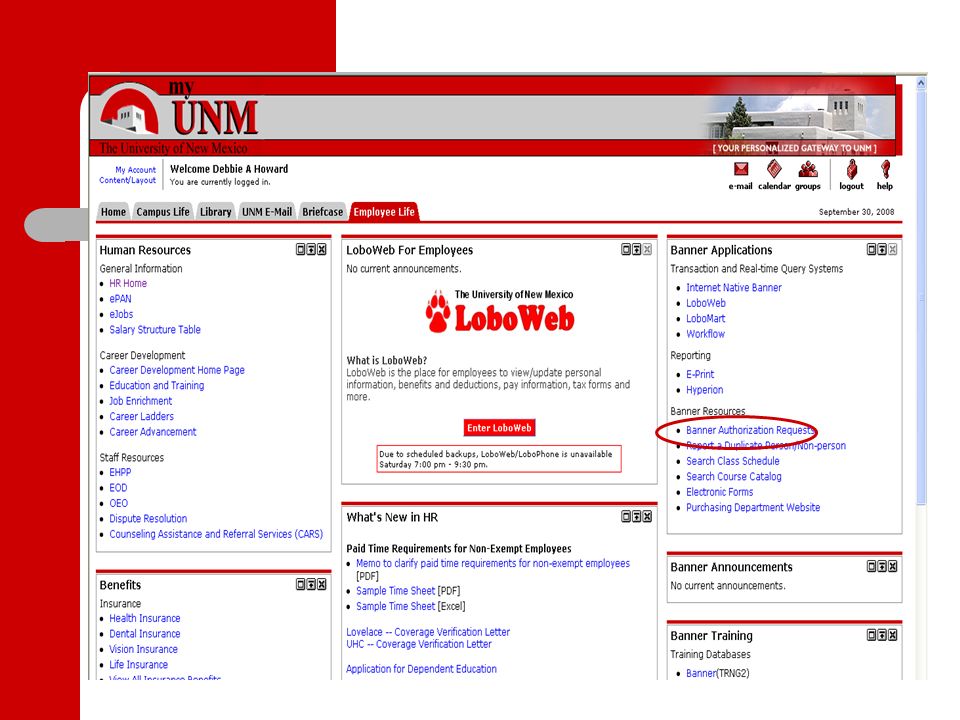The height and width of the screenshot is (720, 960).
Task: Open Banner Authorization Requests link
Action: click(x=750, y=430)
